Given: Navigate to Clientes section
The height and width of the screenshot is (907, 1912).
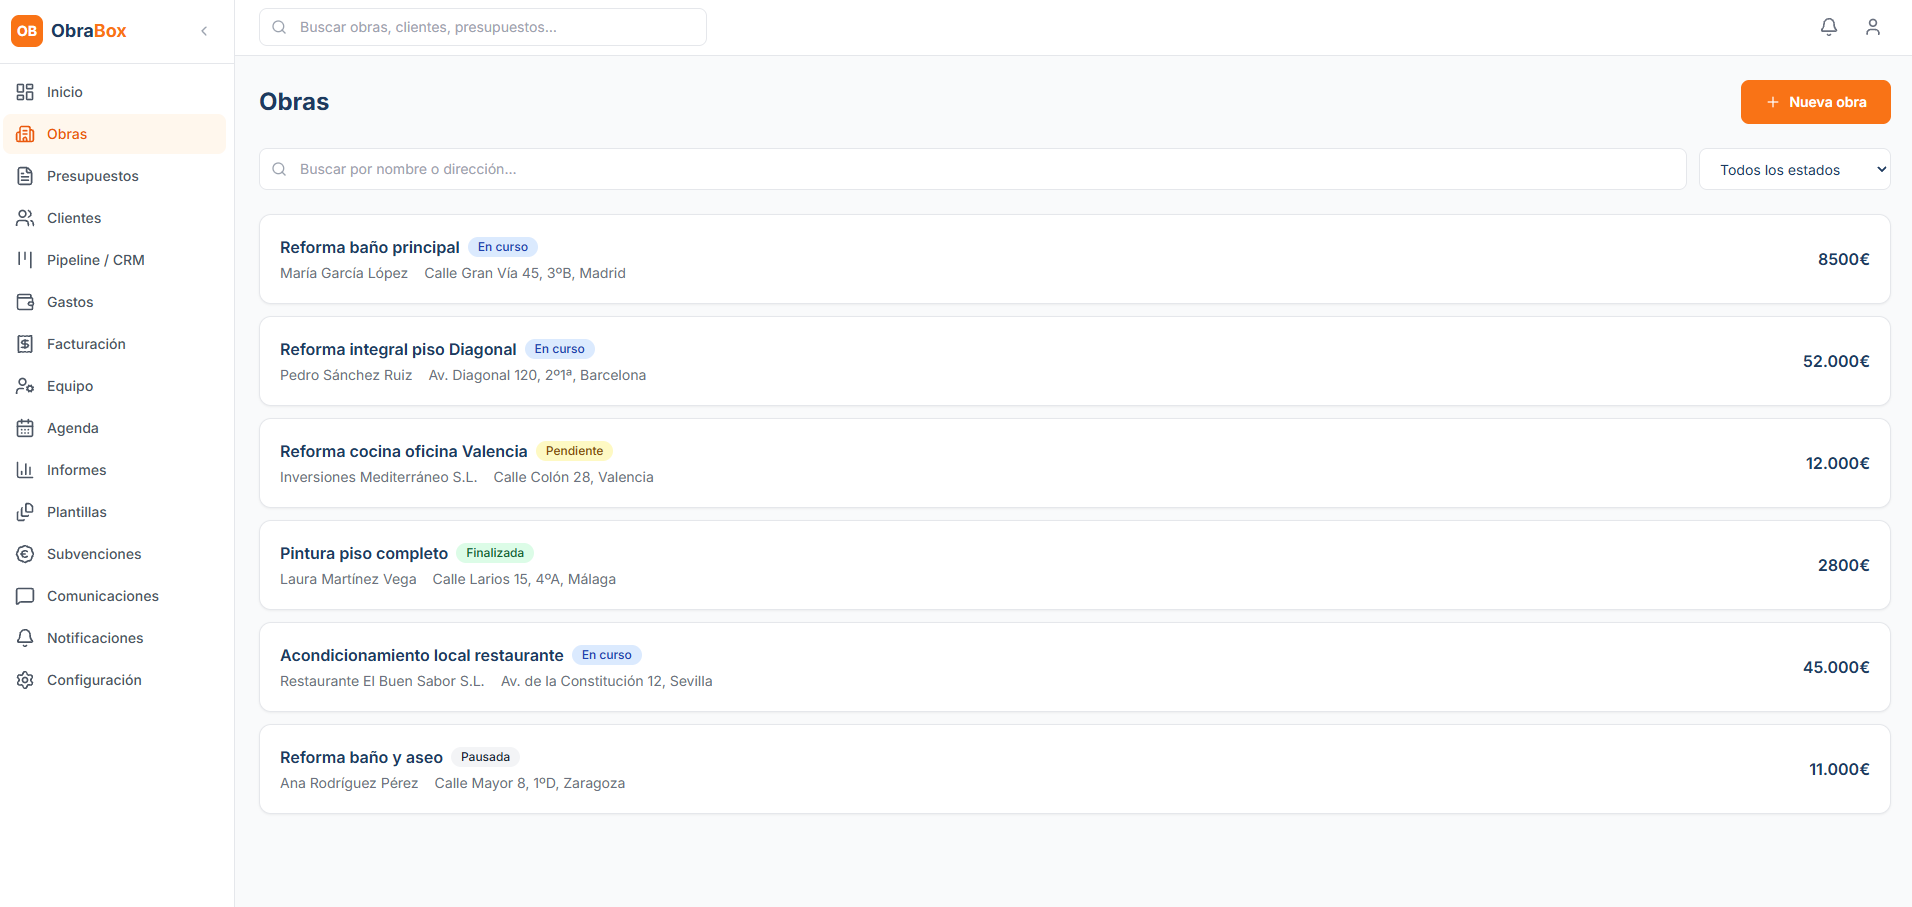Looking at the screenshot, I should (115, 218).
